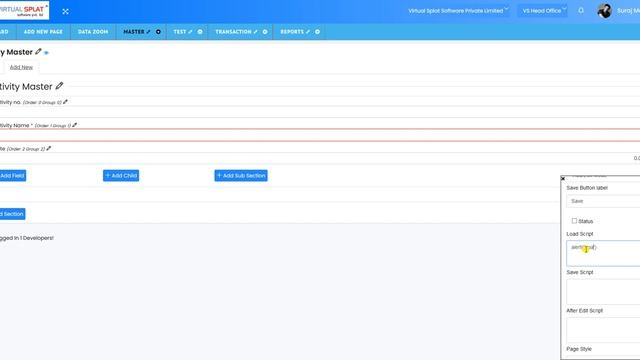Screen dimensions: 640x360
Task: Open the Virtual Splat Software Private Limited dropdown
Action: click(458, 11)
